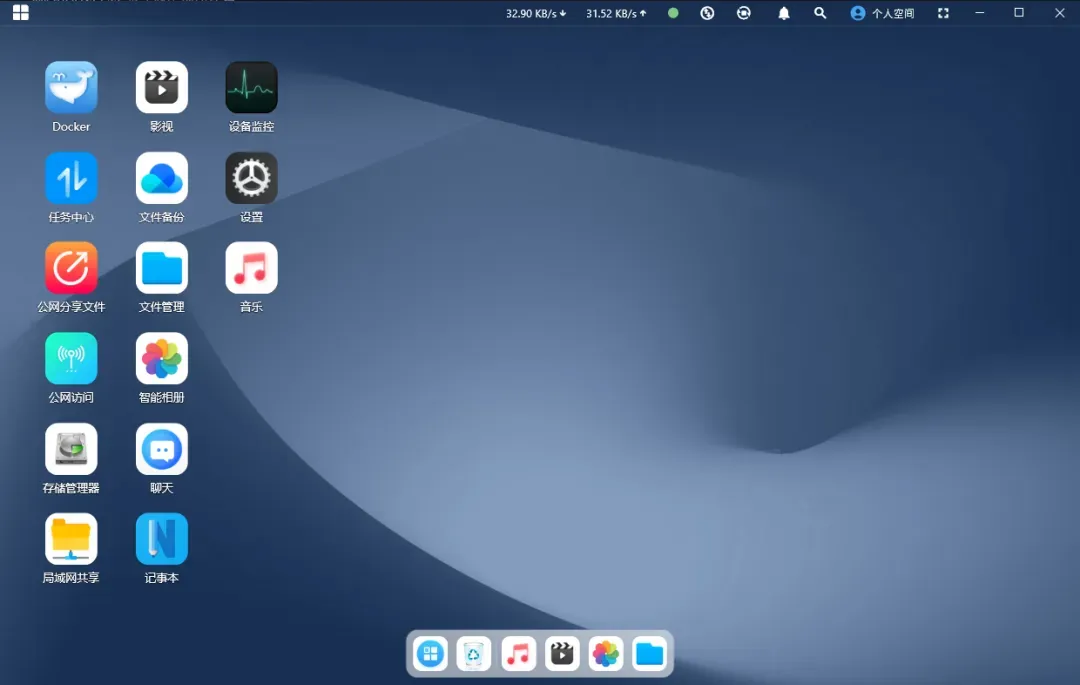
Task: Launch 设备监控 device monitor
Action: click(251, 88)
